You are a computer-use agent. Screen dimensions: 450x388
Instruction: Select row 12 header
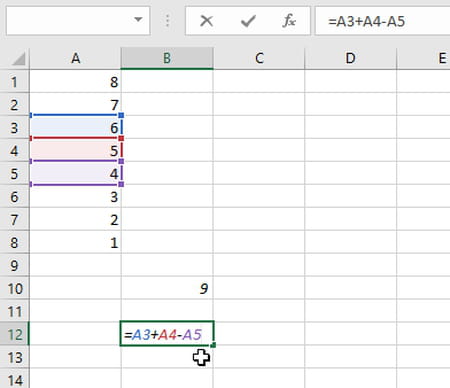[14, 334]
